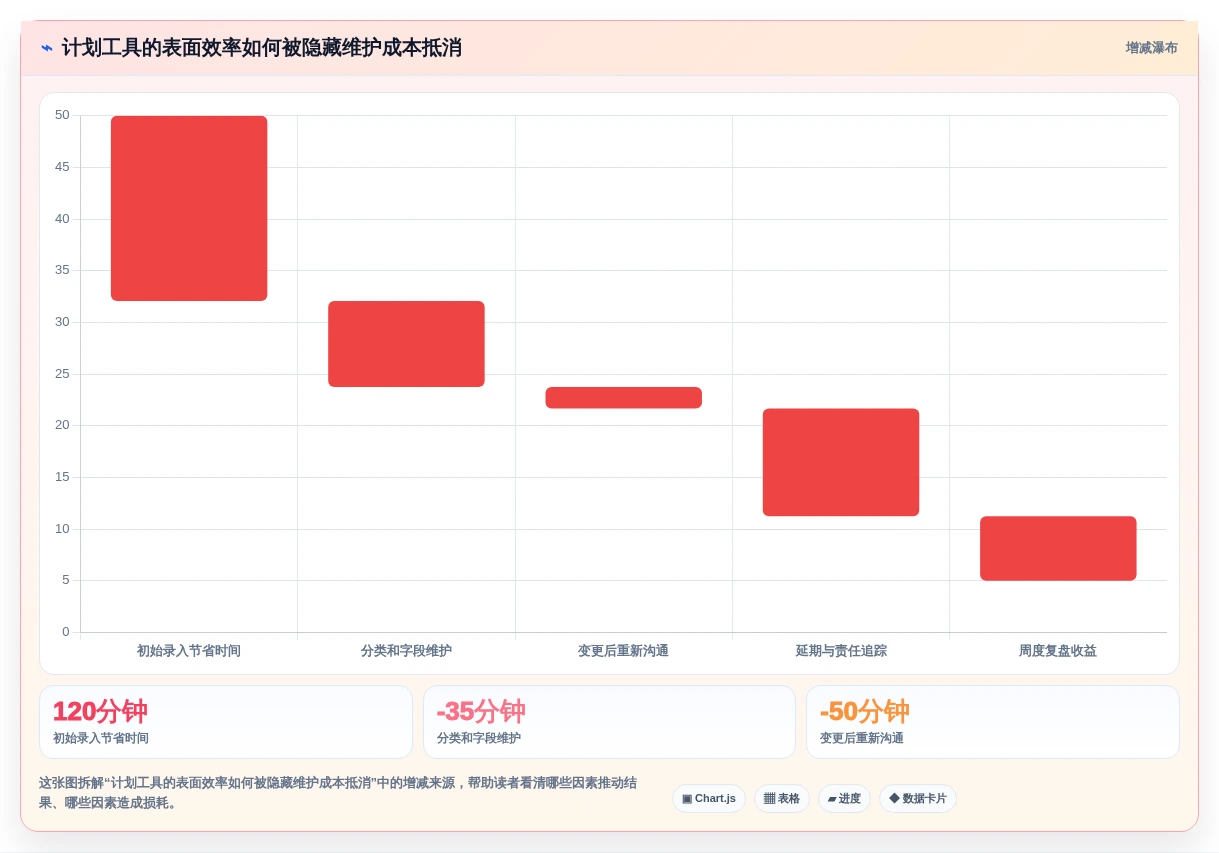
Task: Click the chart title 计划工具的表面效率如何被隐藏维护成本抵消
Action: pyautogui.click(x=262, y=48)
